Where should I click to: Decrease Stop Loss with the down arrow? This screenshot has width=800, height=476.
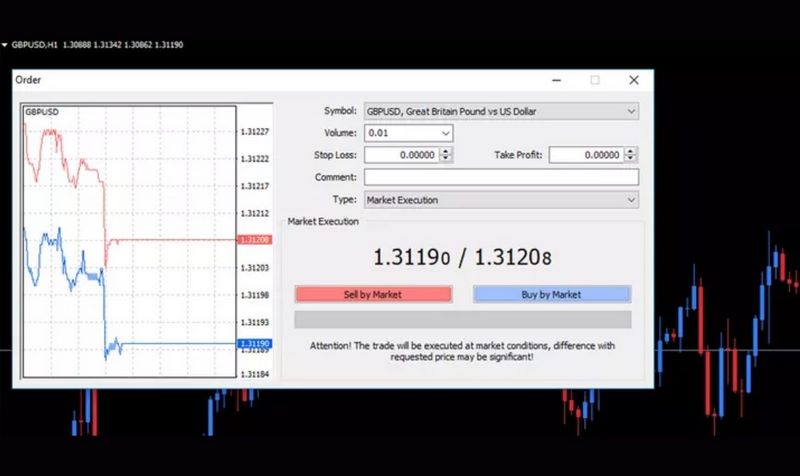click(446, 159)
